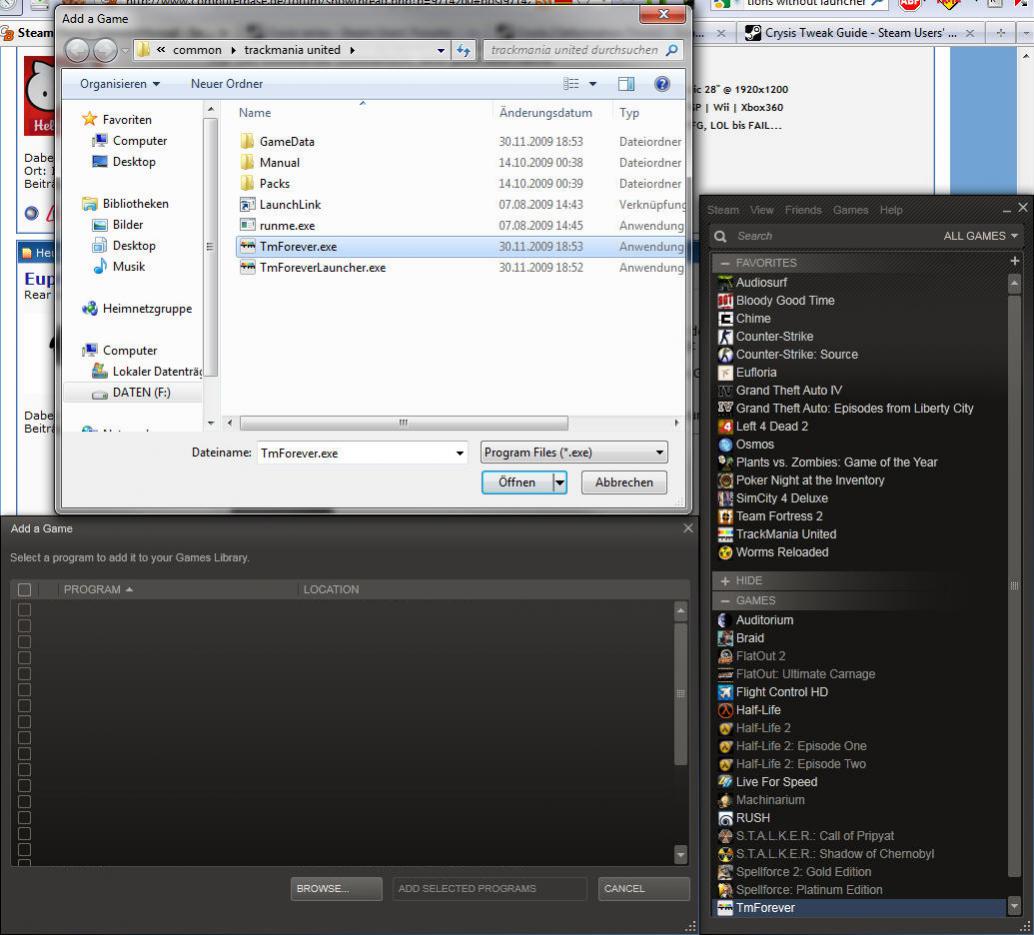Screen dimensions: 1034x935
Task: Open the Games menu in the Steam window
Action: coord(850,210)
